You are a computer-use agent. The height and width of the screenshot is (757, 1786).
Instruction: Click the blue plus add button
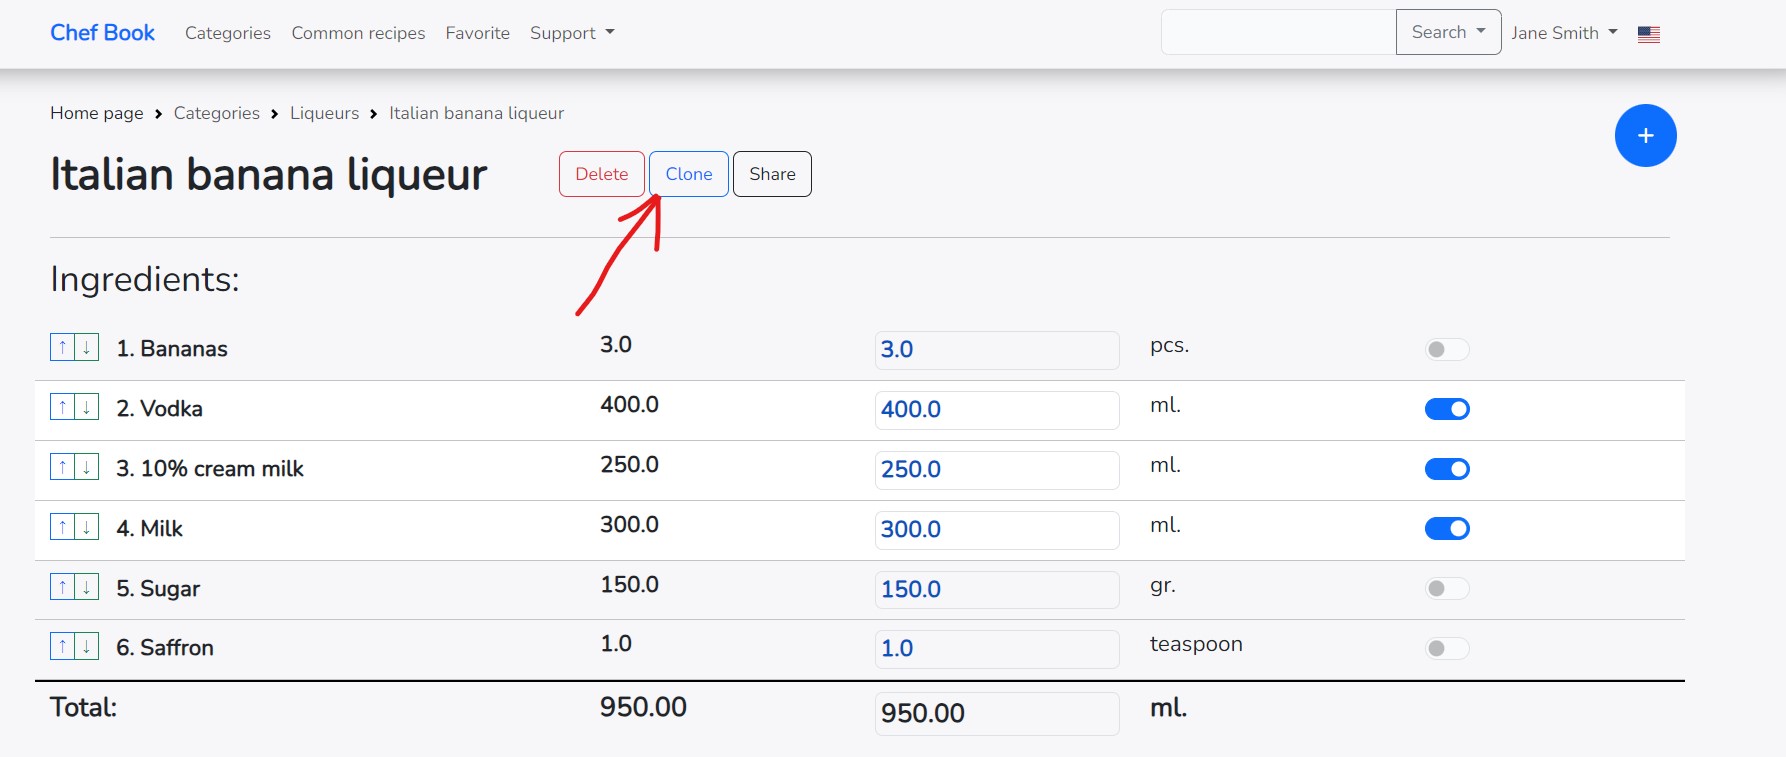point(1645,136)
